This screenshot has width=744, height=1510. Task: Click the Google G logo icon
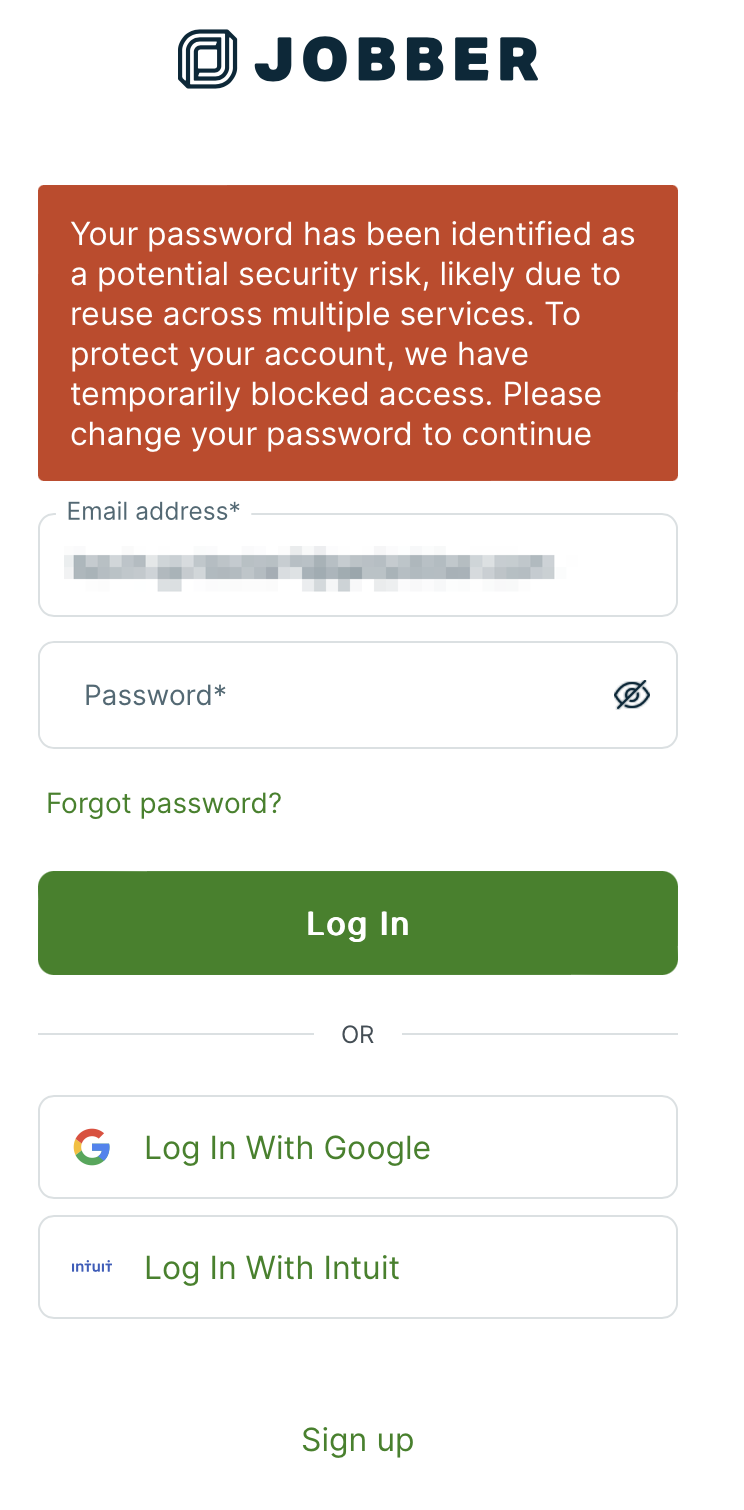(x=92, y=1147)
